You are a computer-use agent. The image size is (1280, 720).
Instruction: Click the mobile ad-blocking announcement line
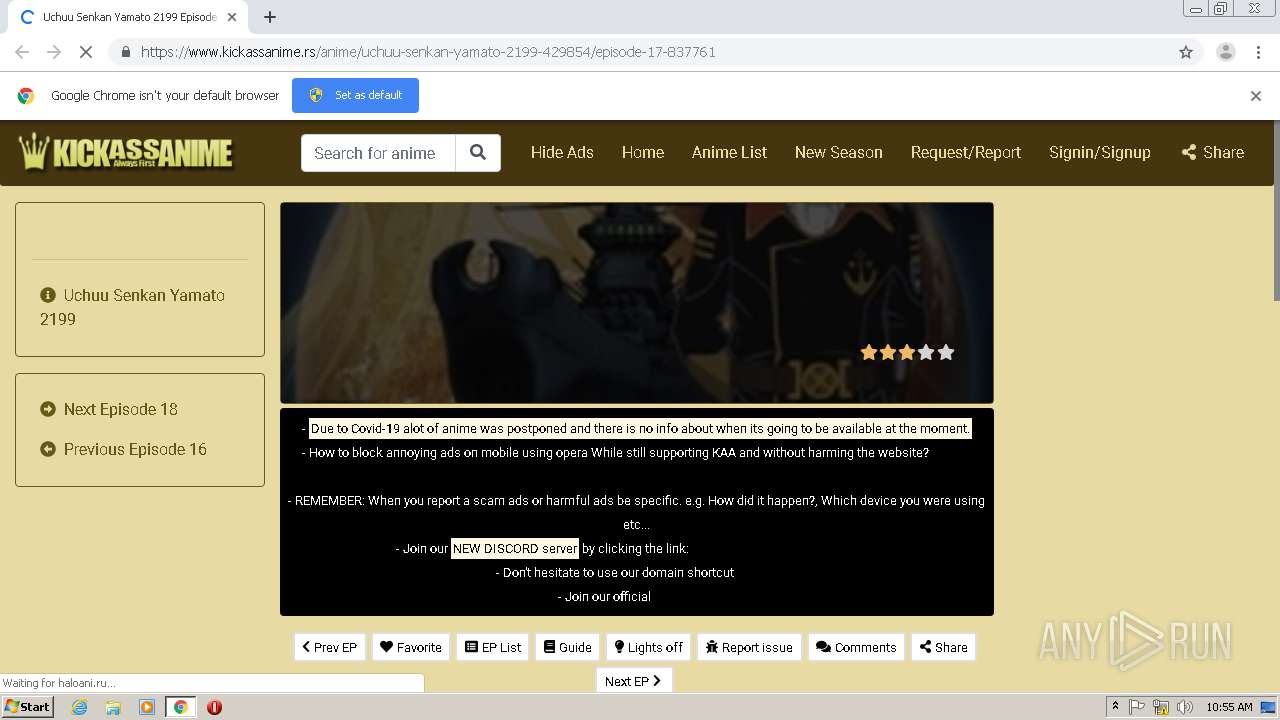pyautogui.click(x=619, y=452)
